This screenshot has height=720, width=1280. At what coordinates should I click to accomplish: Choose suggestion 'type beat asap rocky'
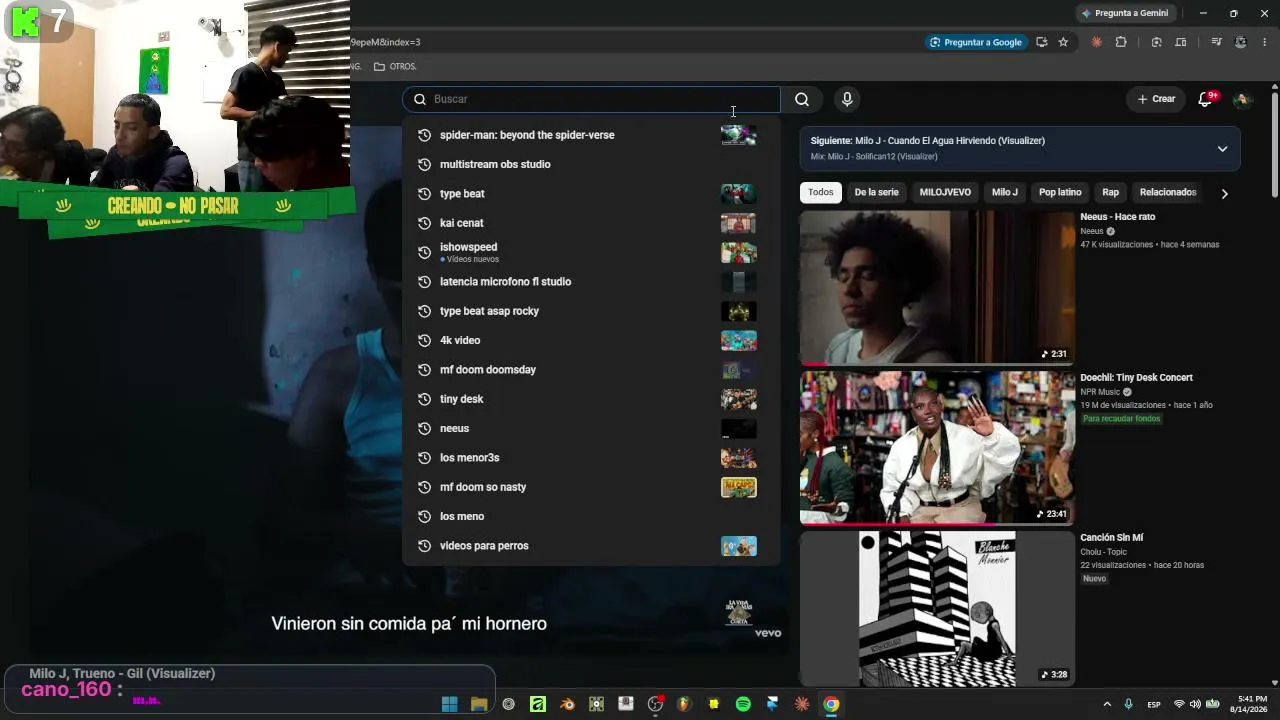(x=591, y=311)
